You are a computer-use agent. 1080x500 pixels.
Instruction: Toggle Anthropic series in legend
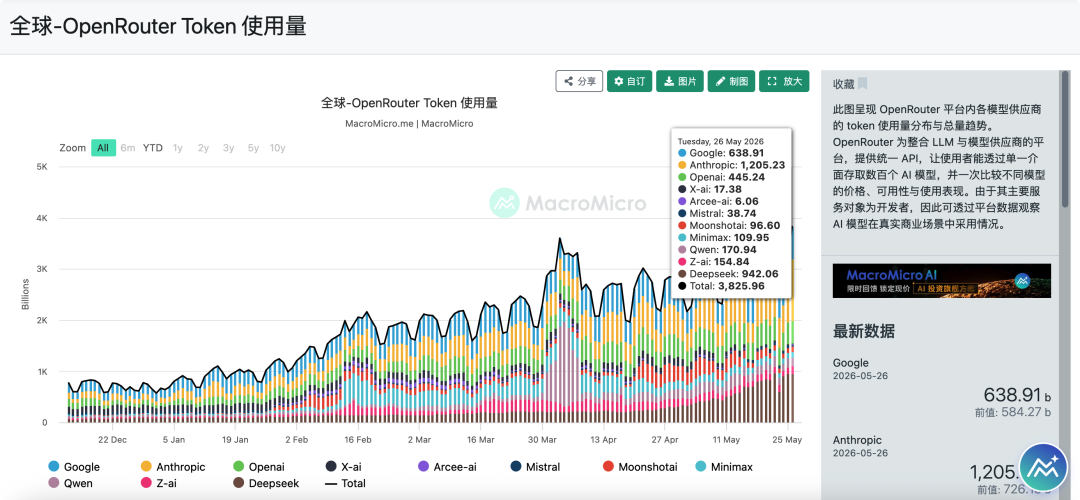click(x=173, y=467)
